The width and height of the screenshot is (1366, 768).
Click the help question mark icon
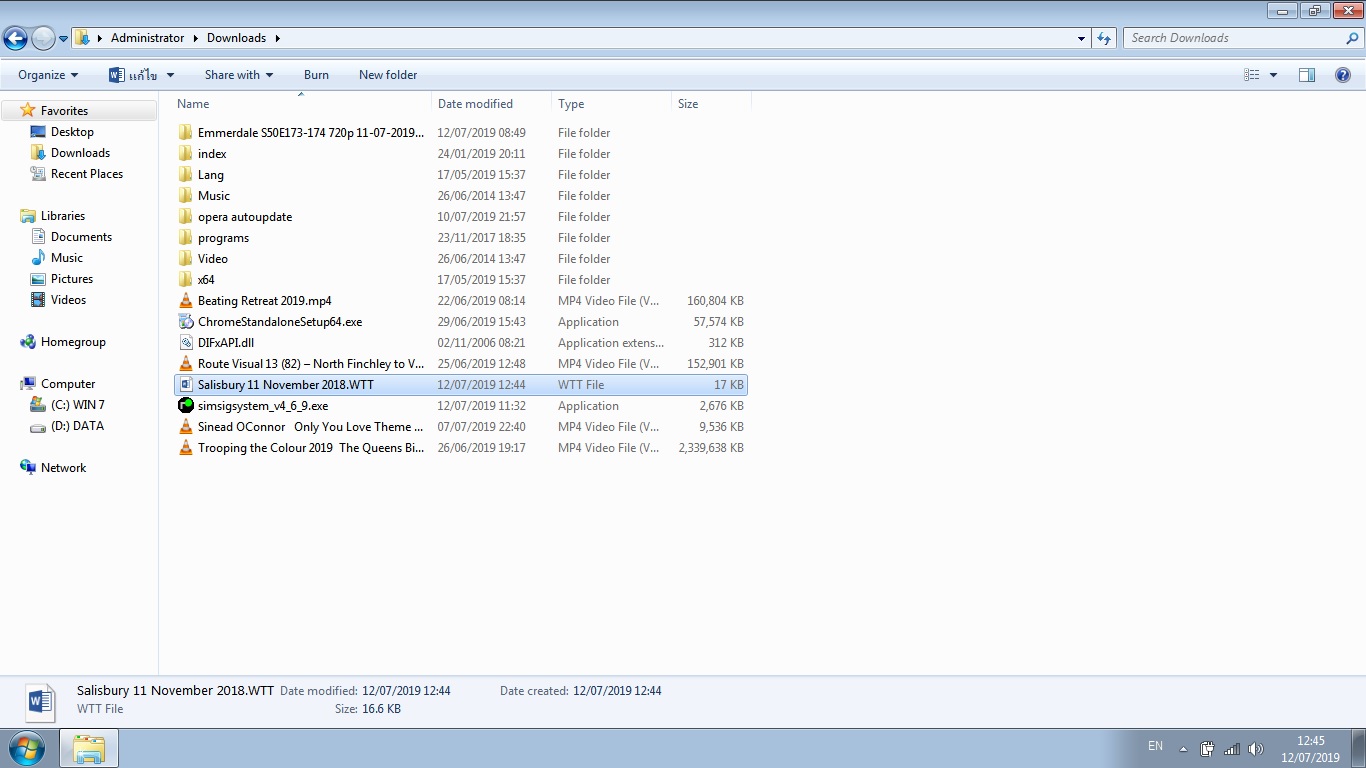(x=1343, y=75)
